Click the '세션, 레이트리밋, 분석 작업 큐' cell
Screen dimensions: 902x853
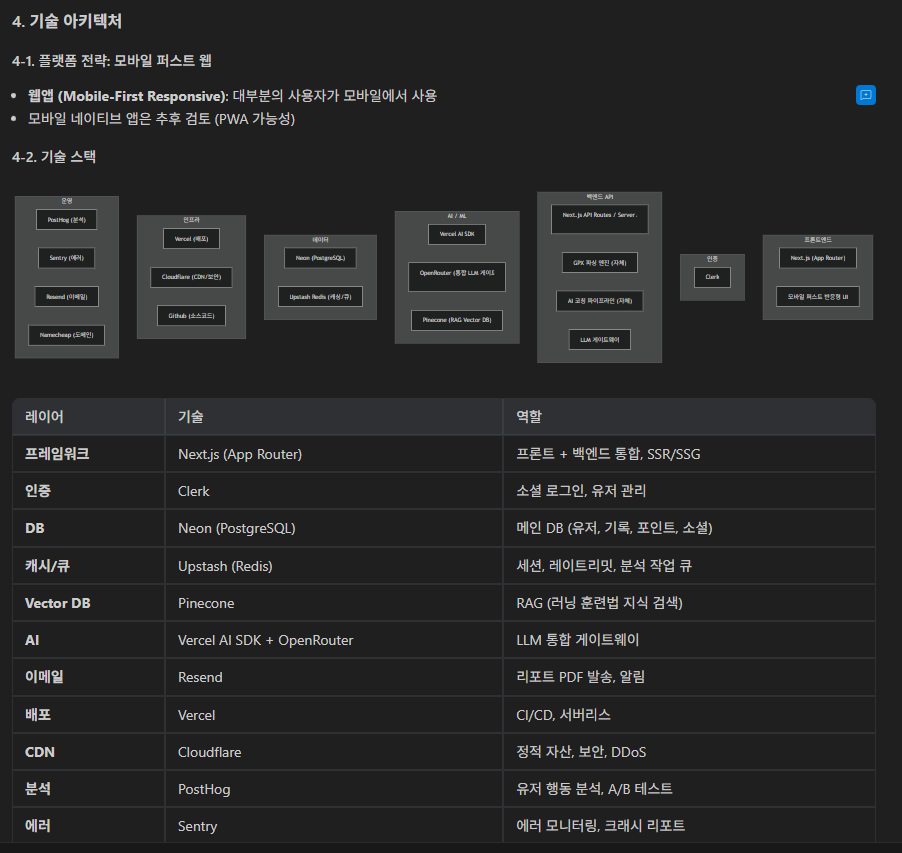(690, 566)
